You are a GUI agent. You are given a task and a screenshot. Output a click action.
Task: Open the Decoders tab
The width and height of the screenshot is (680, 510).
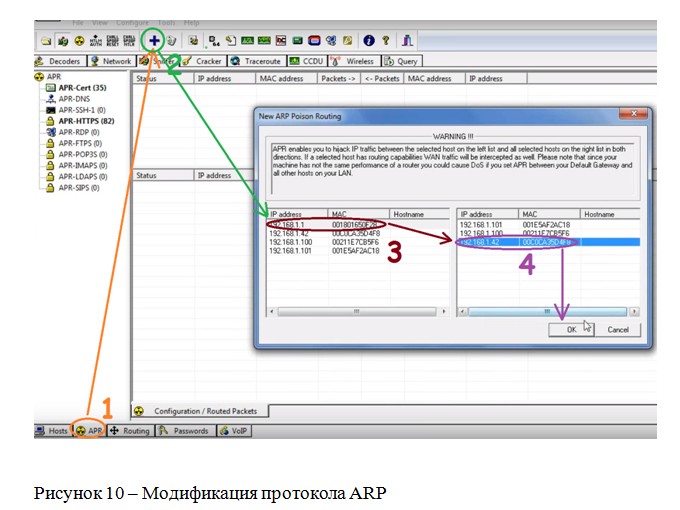pyautogui.click(x=60, y=61)
